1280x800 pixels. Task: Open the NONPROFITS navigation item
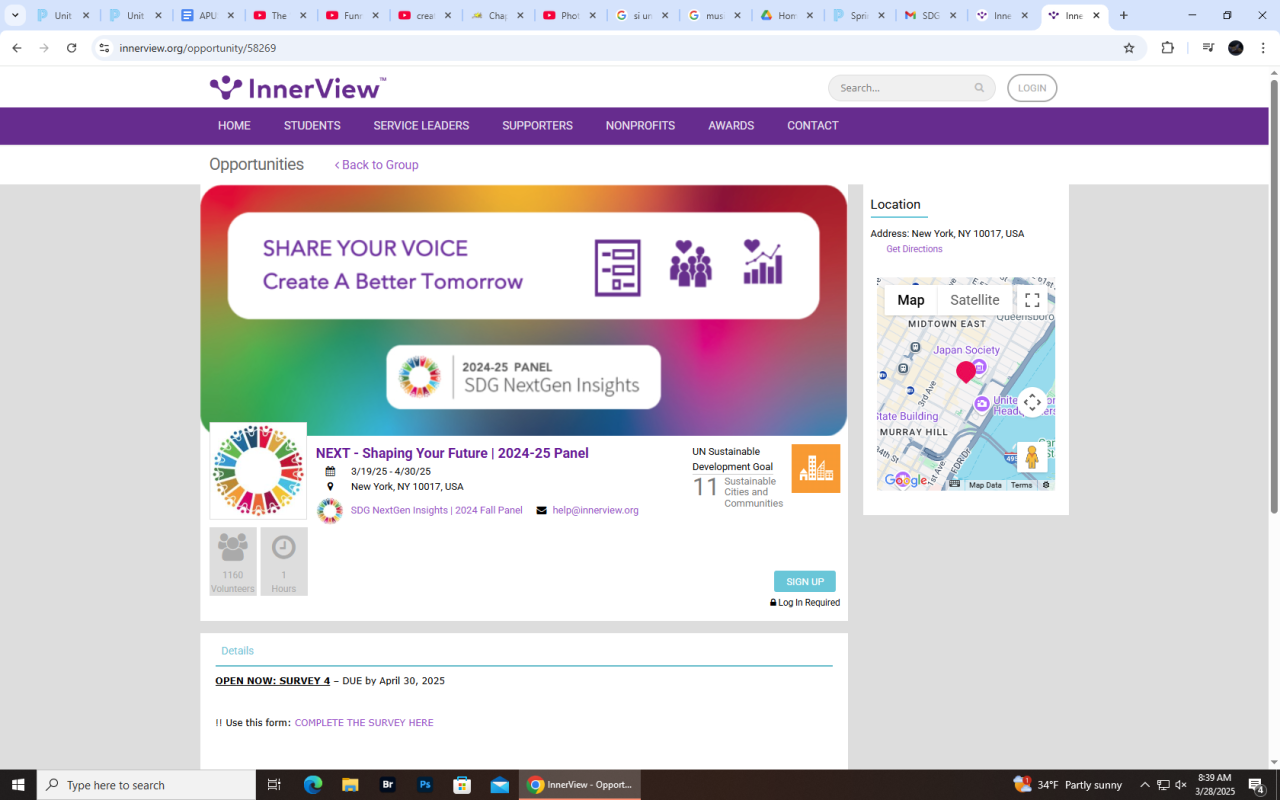coord(640,126)
